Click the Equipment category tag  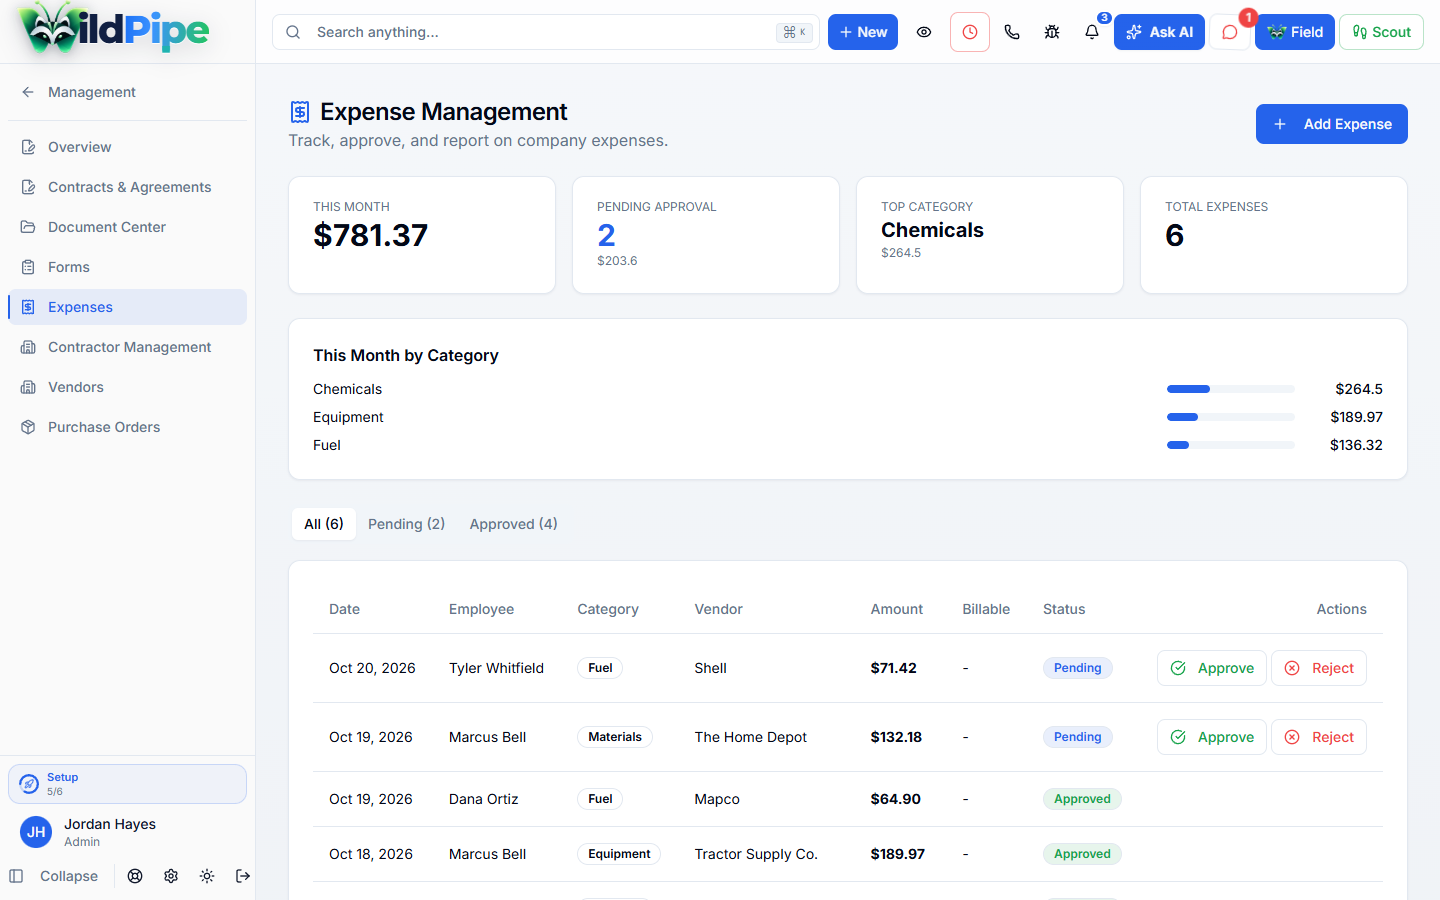(619, 854)
